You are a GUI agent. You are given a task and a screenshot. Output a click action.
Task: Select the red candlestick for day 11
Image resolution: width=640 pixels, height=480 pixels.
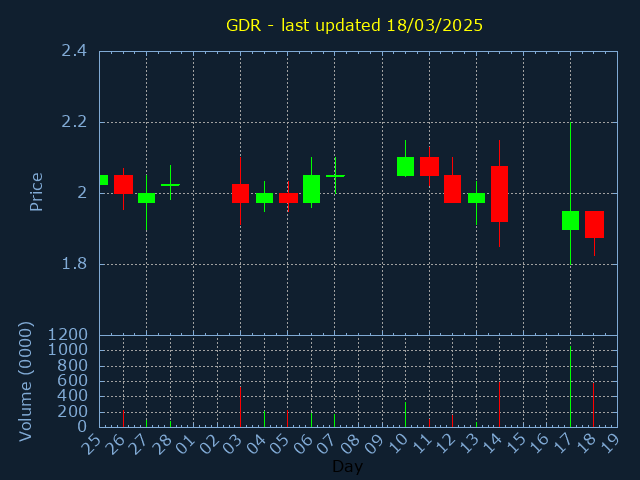(x=429, y=167)
